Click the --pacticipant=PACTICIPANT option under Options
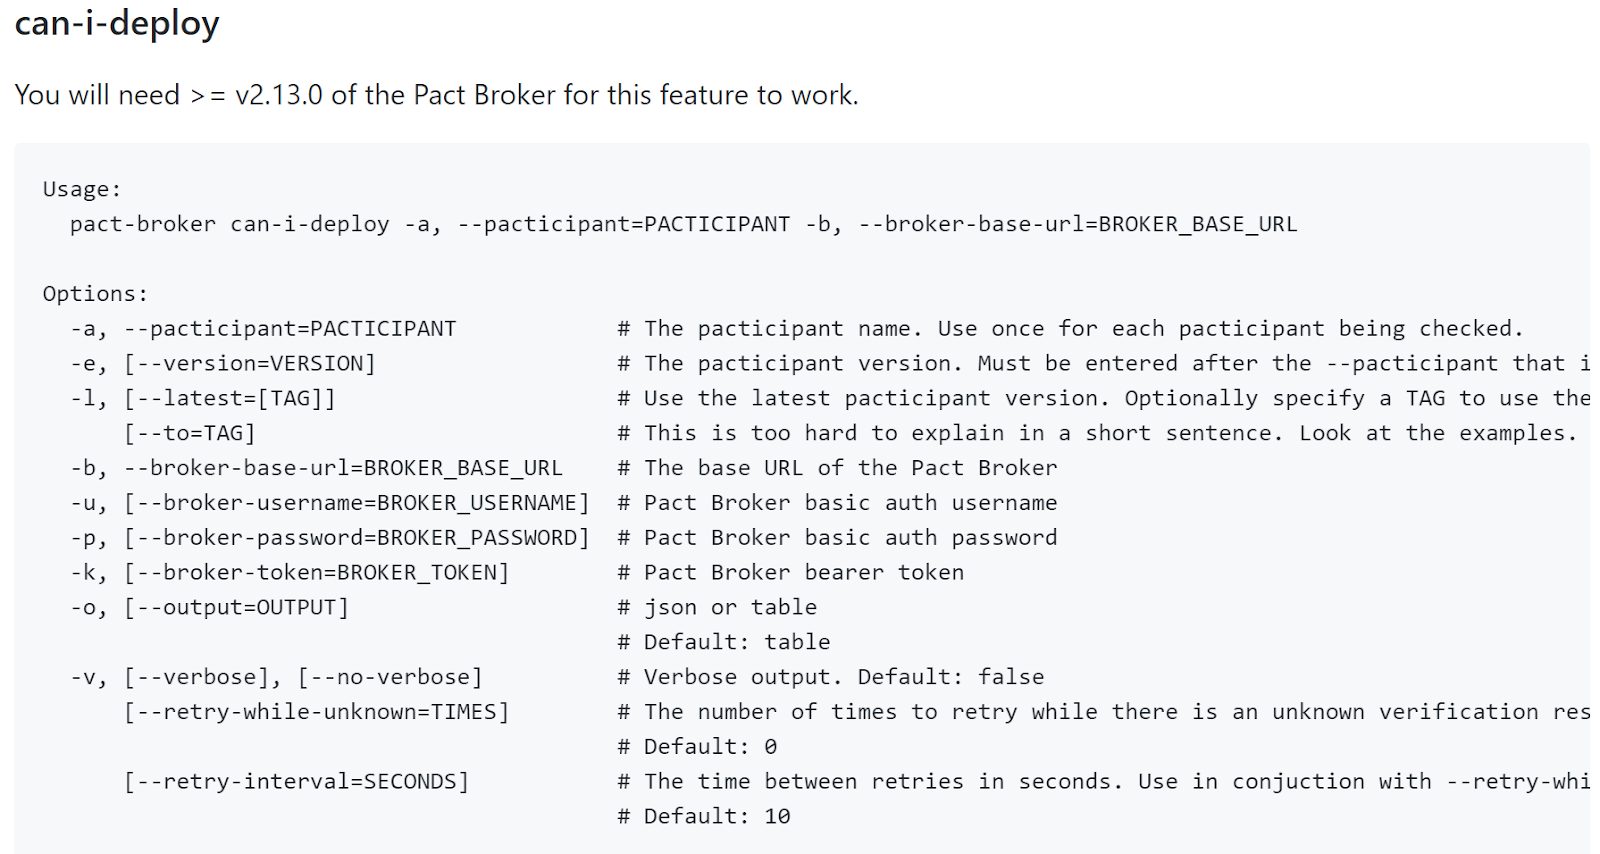Viewport: 1600px width, 854px height. coord(290,329)
